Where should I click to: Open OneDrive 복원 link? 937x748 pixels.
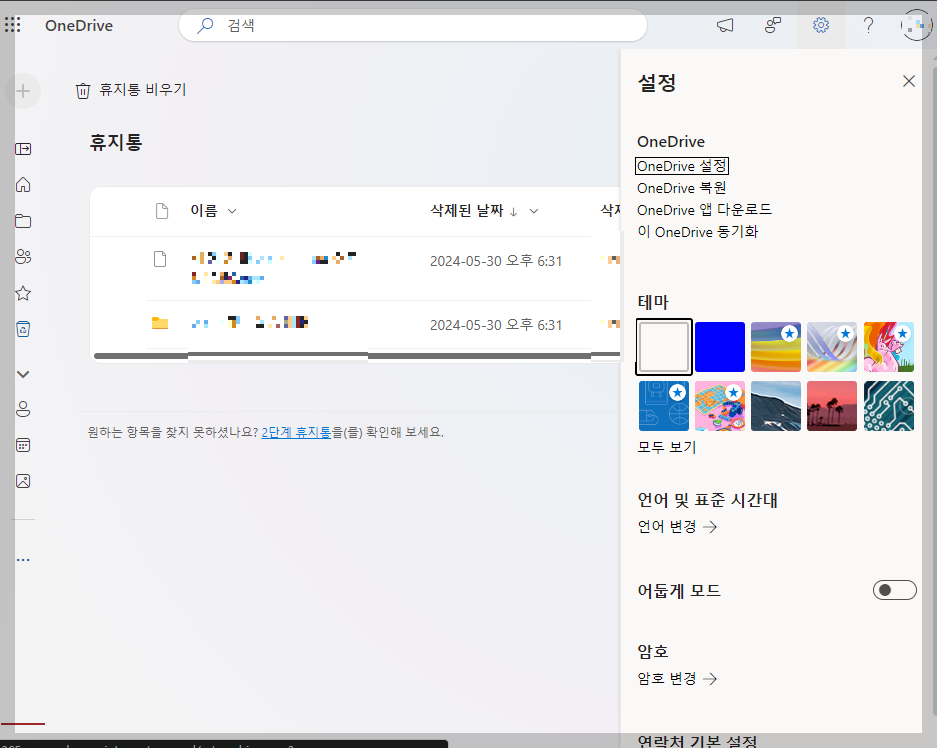tap(682, 188)
